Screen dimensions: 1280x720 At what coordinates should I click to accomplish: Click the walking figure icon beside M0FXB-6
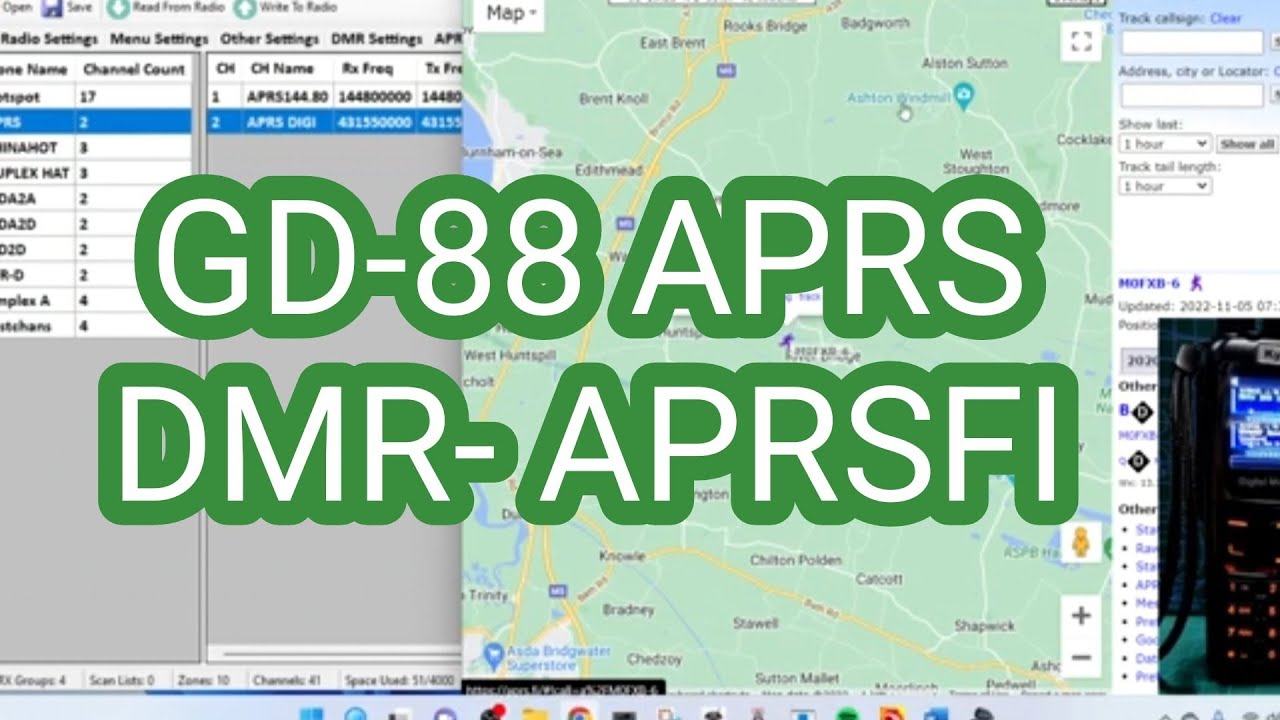point(1196,284)
